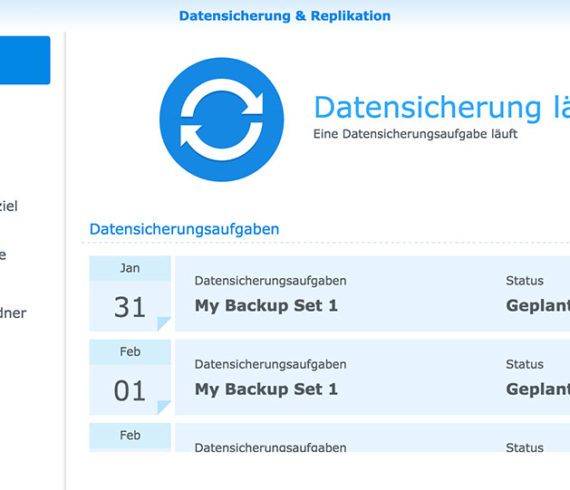This screenshot has height=490, width=570.
Task: Open the sidebar entry ending in 'ziel'
Action: (x=8, y=206)
